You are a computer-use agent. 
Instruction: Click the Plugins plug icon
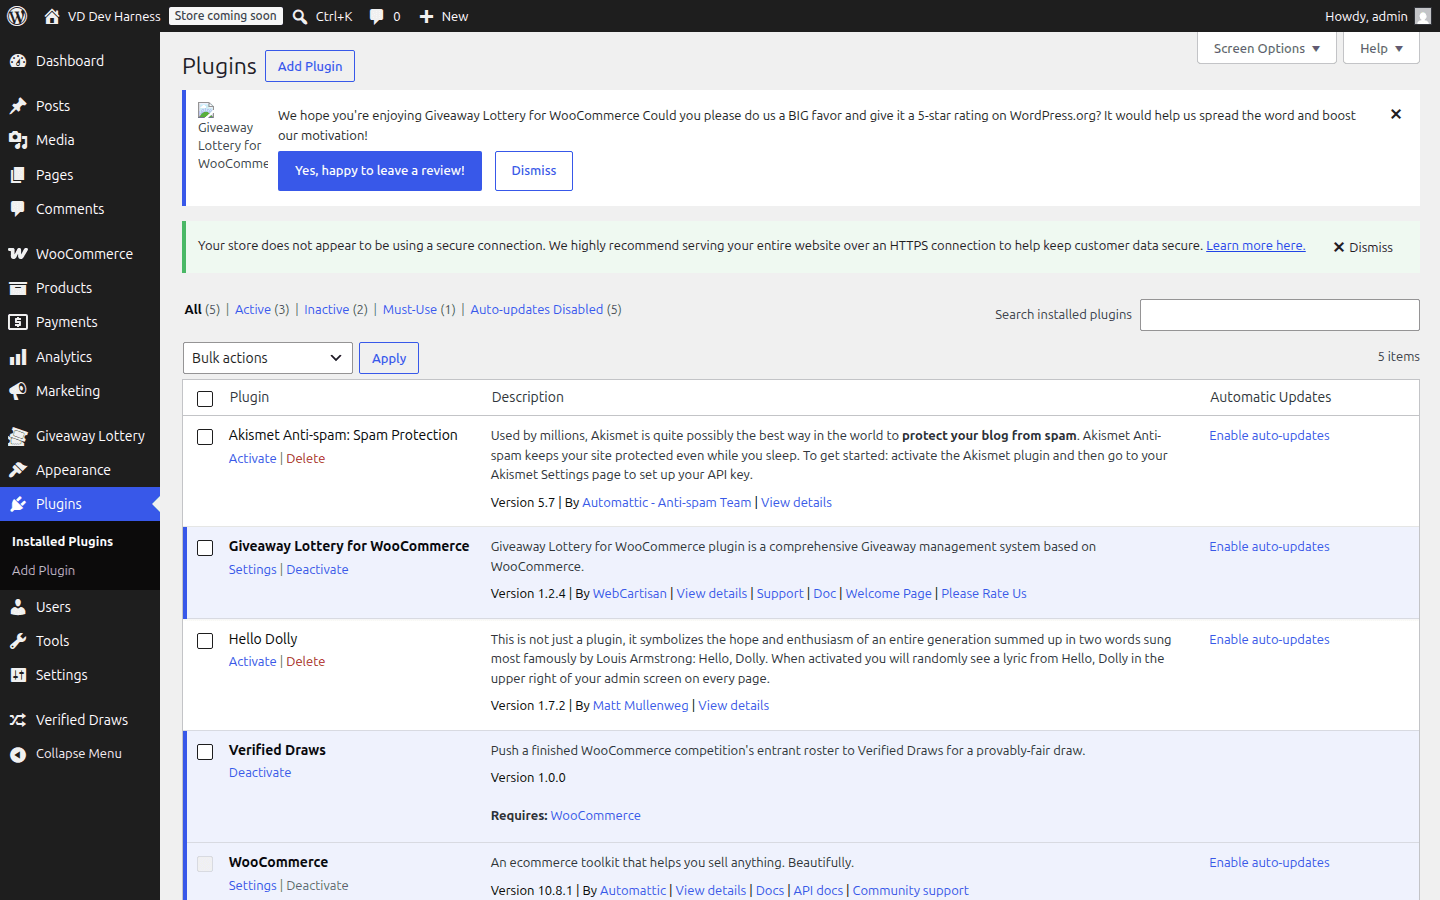point(18,504)
